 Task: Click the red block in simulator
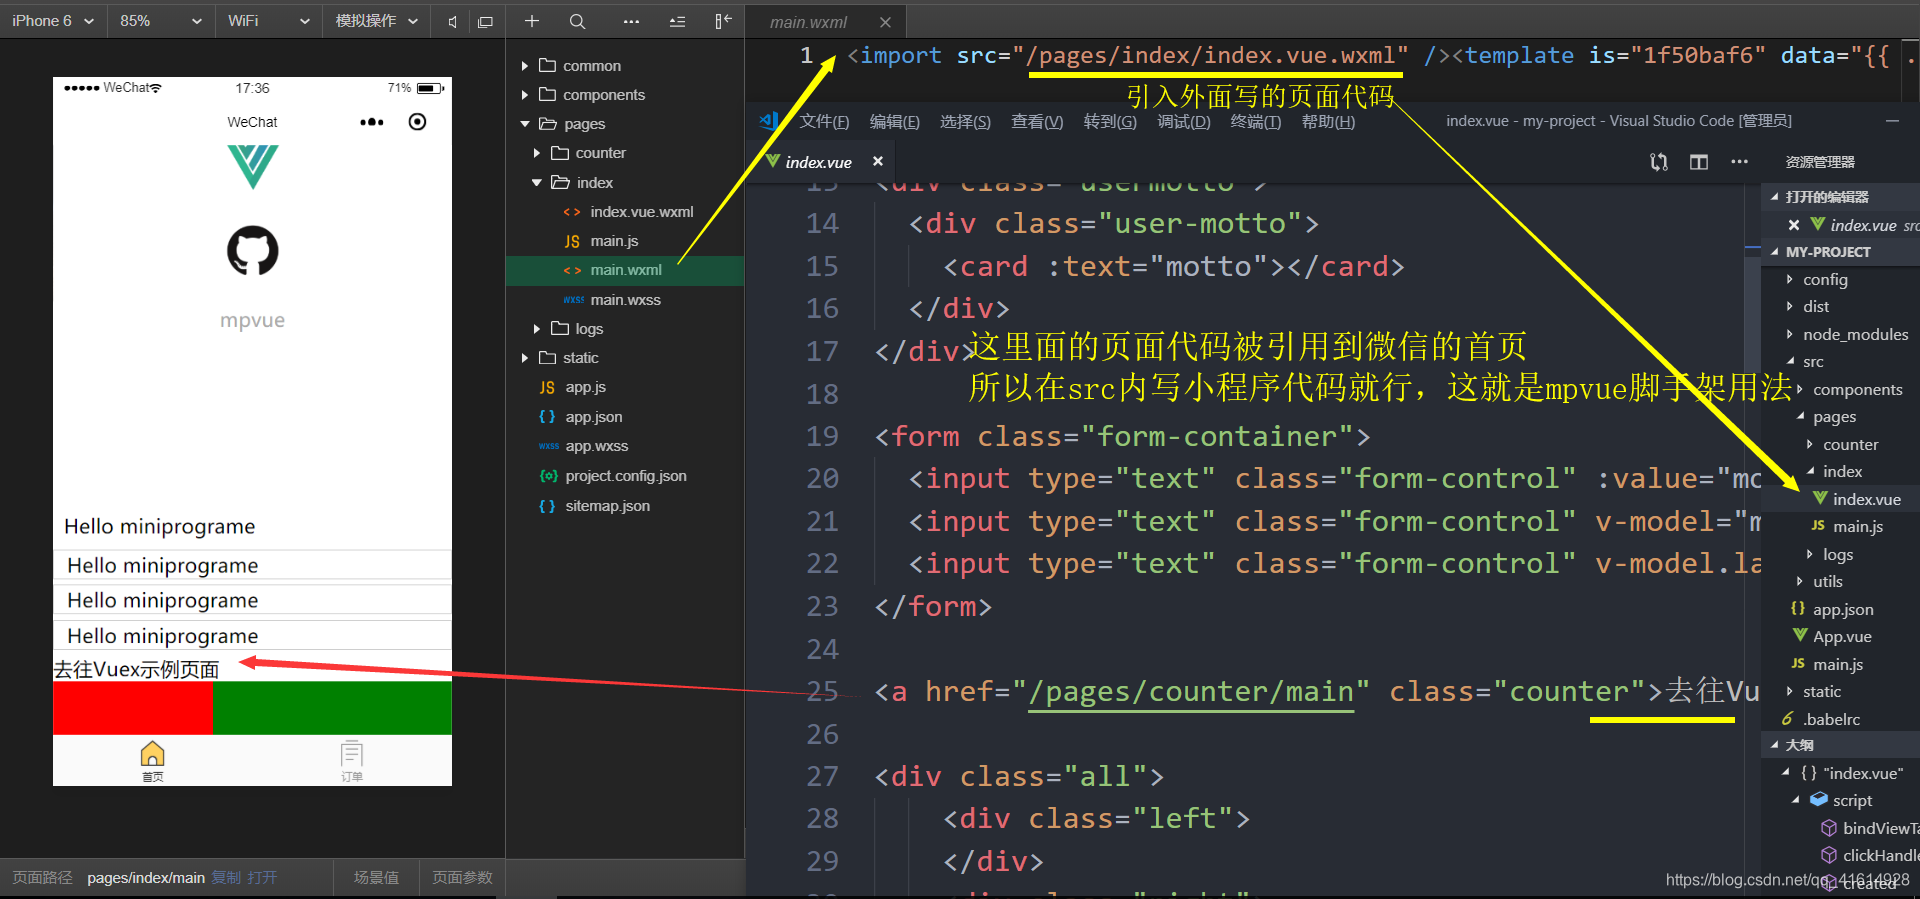pos(133,708)
